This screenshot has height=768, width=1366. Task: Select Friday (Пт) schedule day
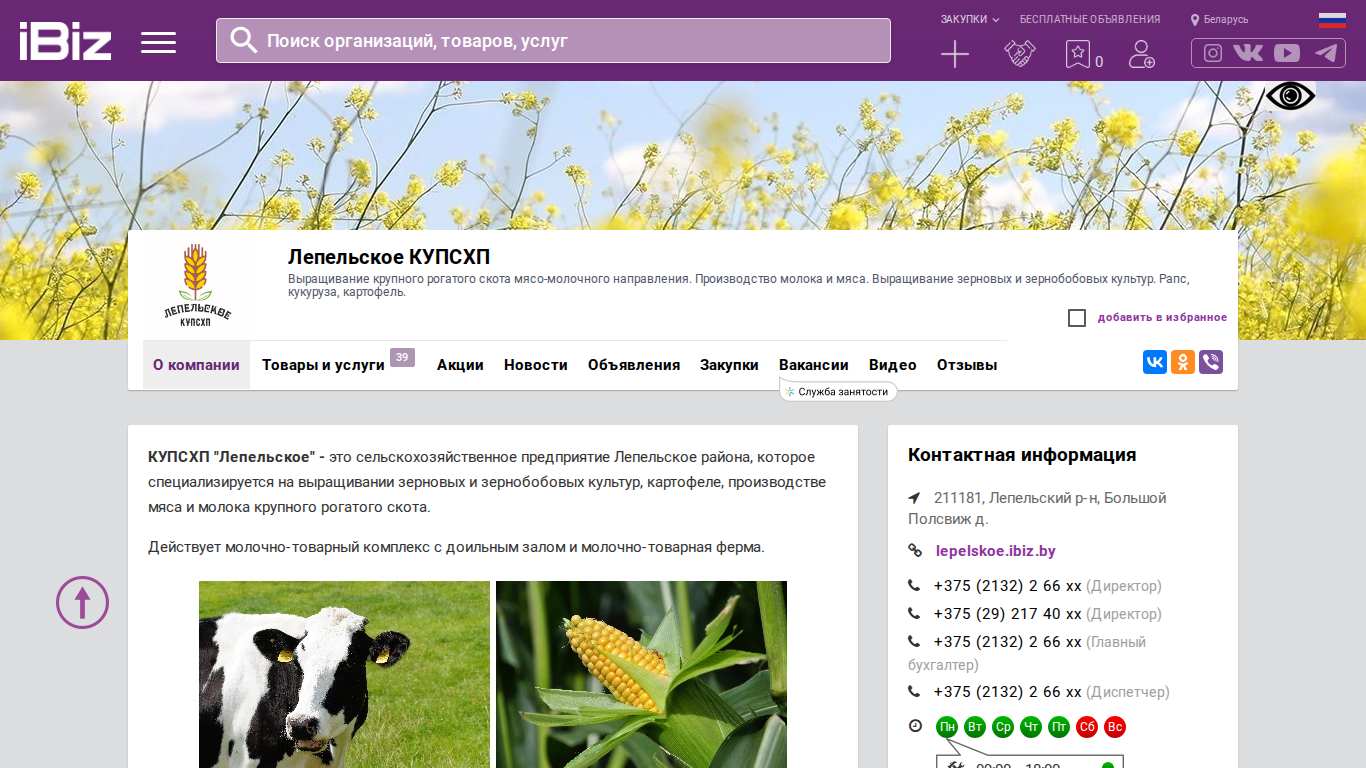[x=1059, y=727]
